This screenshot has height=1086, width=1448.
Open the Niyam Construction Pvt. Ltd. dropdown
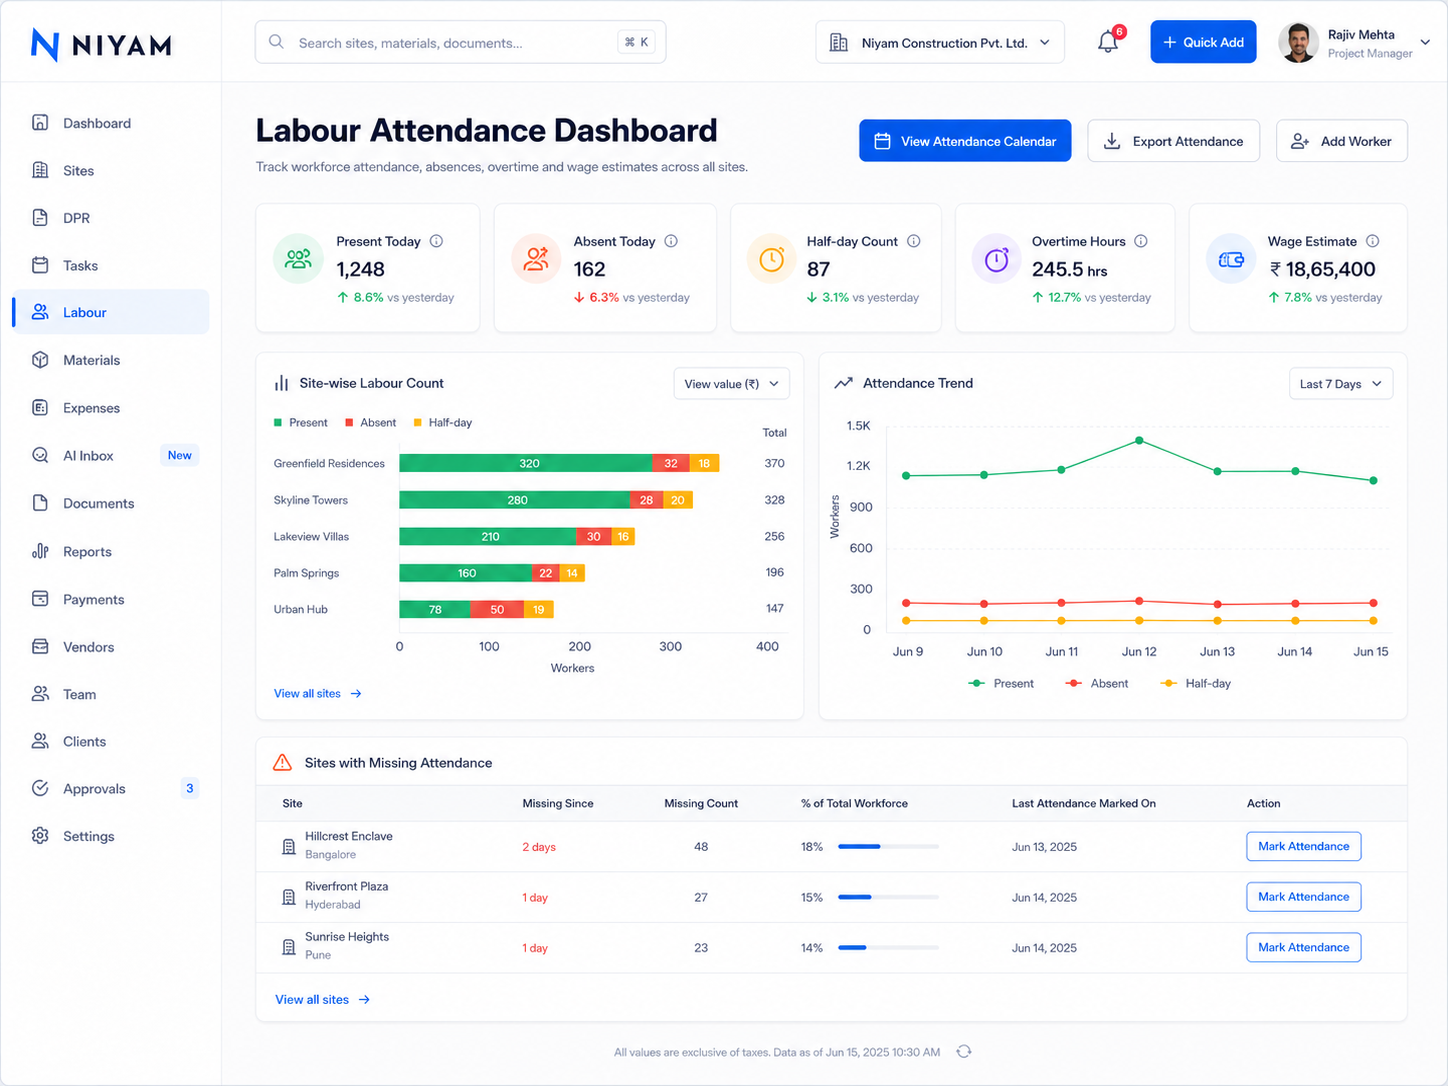coord(940,43)
